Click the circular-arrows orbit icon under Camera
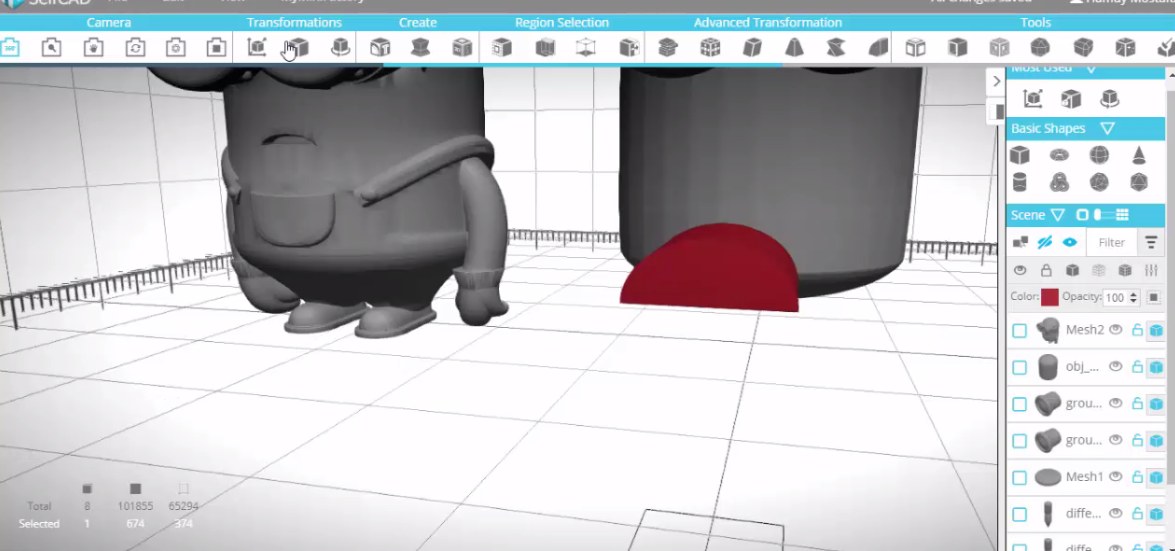 135,48
